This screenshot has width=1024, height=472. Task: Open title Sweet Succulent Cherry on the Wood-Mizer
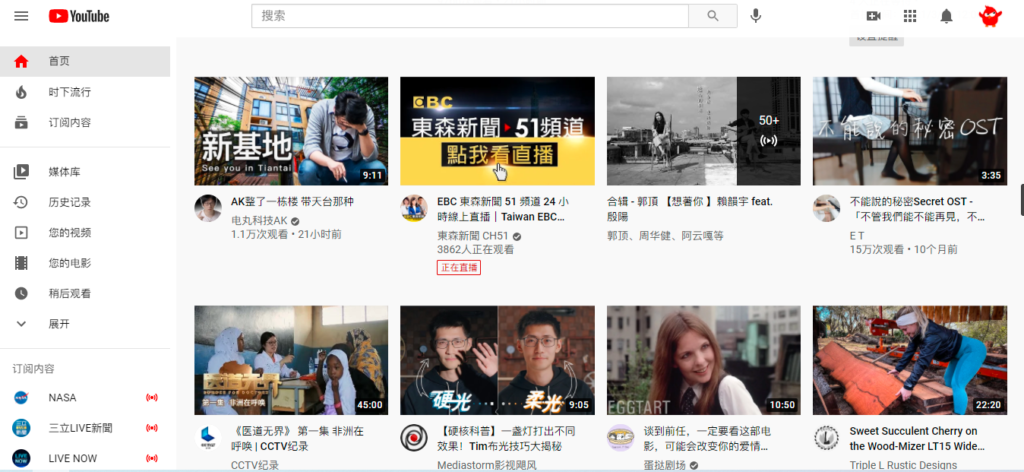click(917, 439)
